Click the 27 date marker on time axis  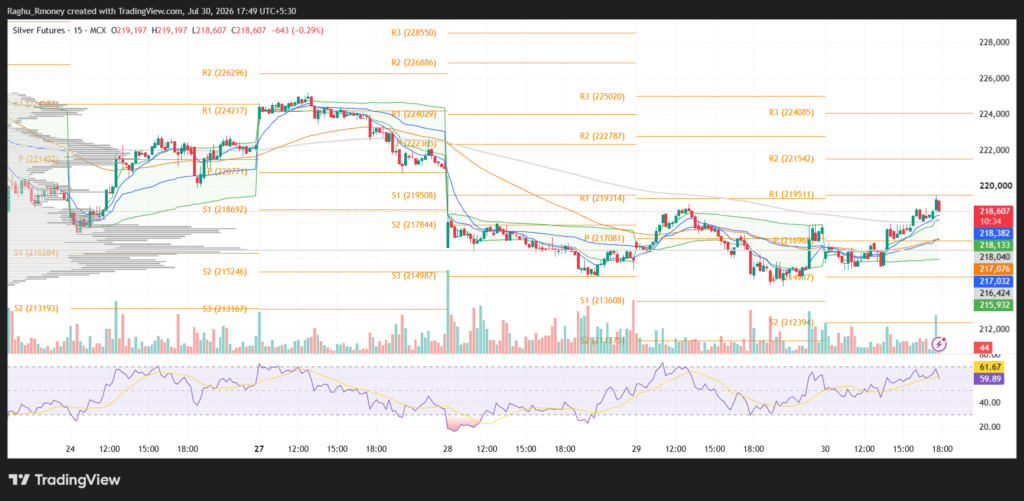[x=259, y=449]
